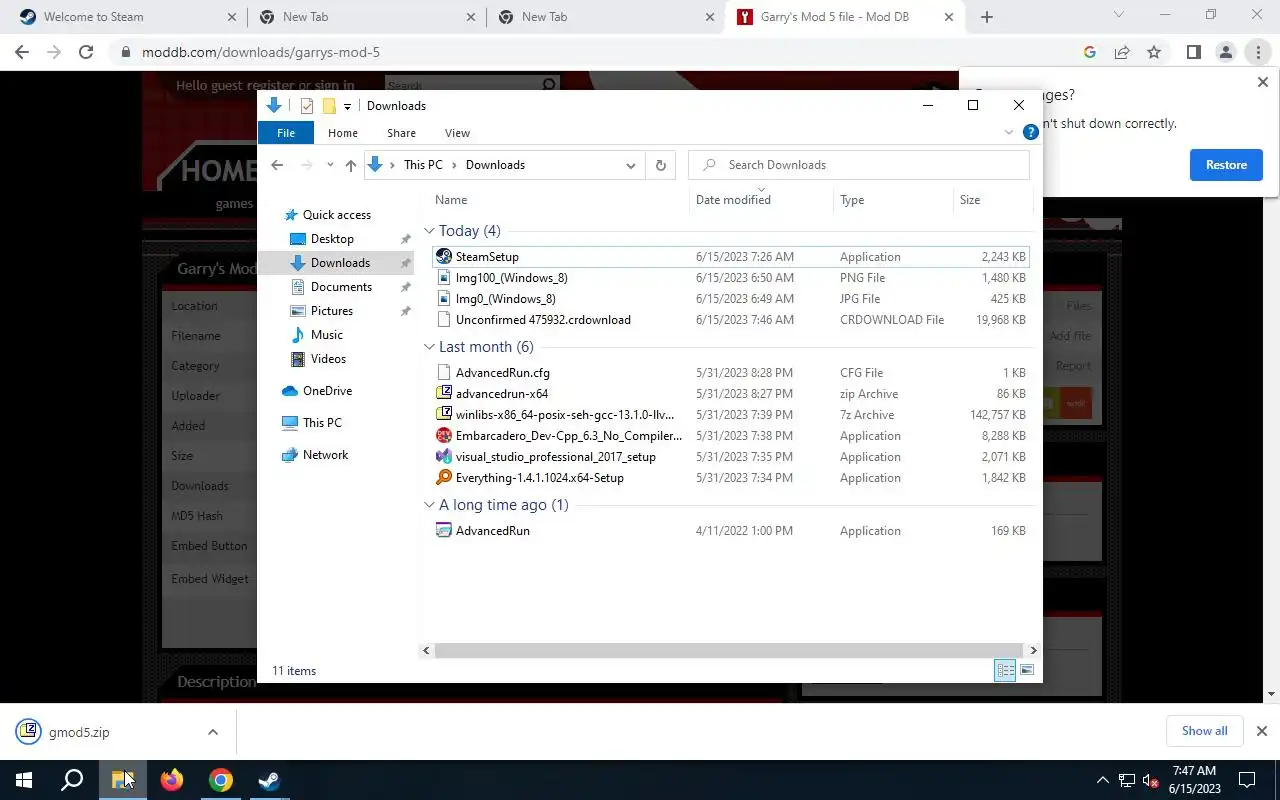Select winlibs 7z archive file icon

tap(444, 415)
